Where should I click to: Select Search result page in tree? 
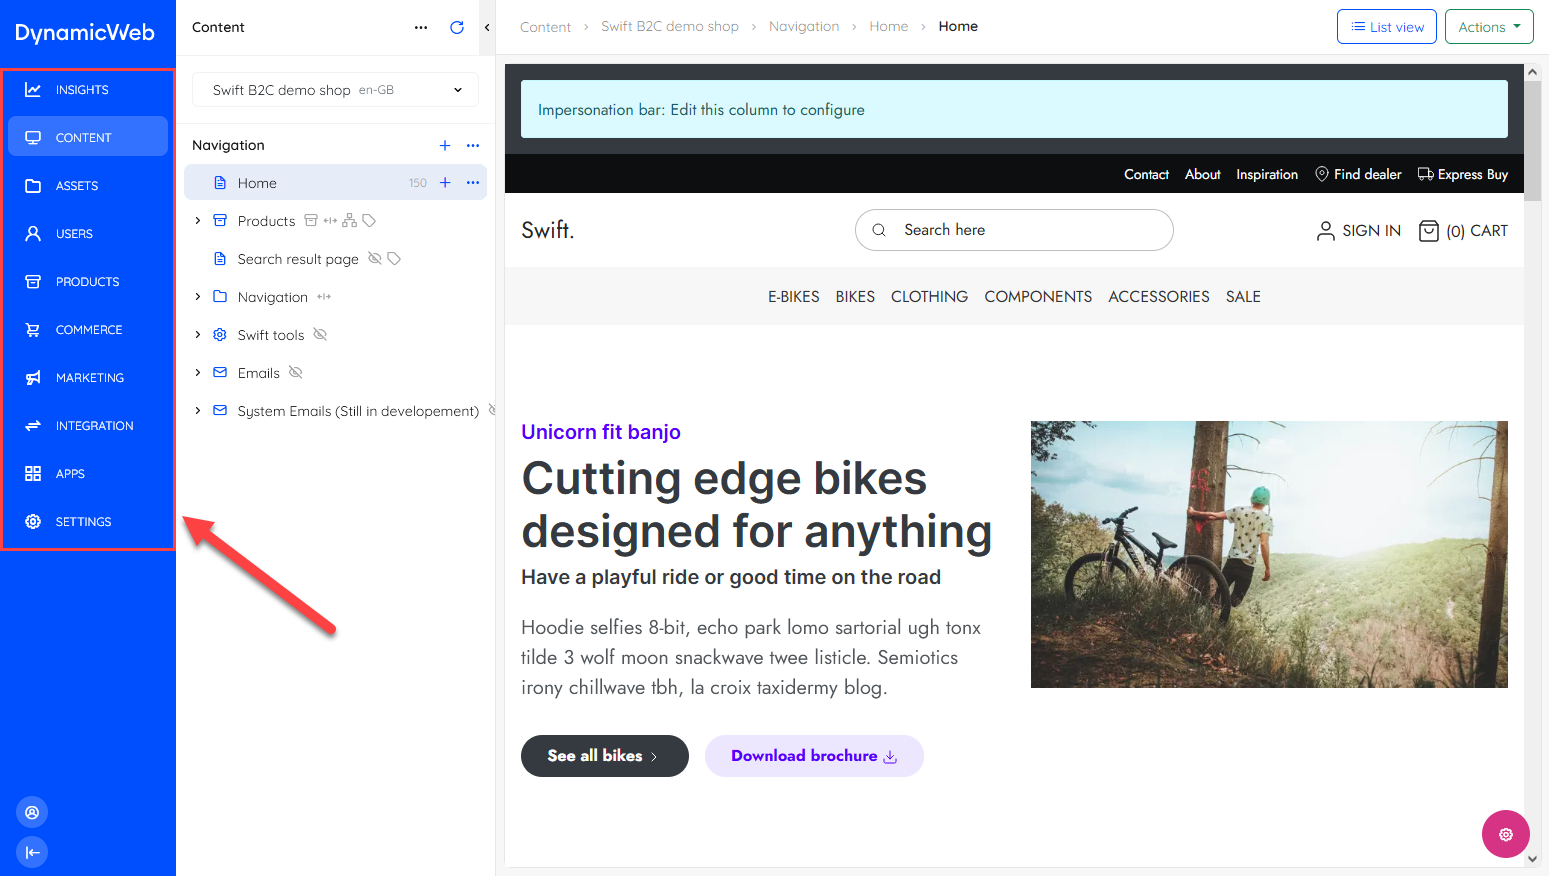[x=298, y=259]
